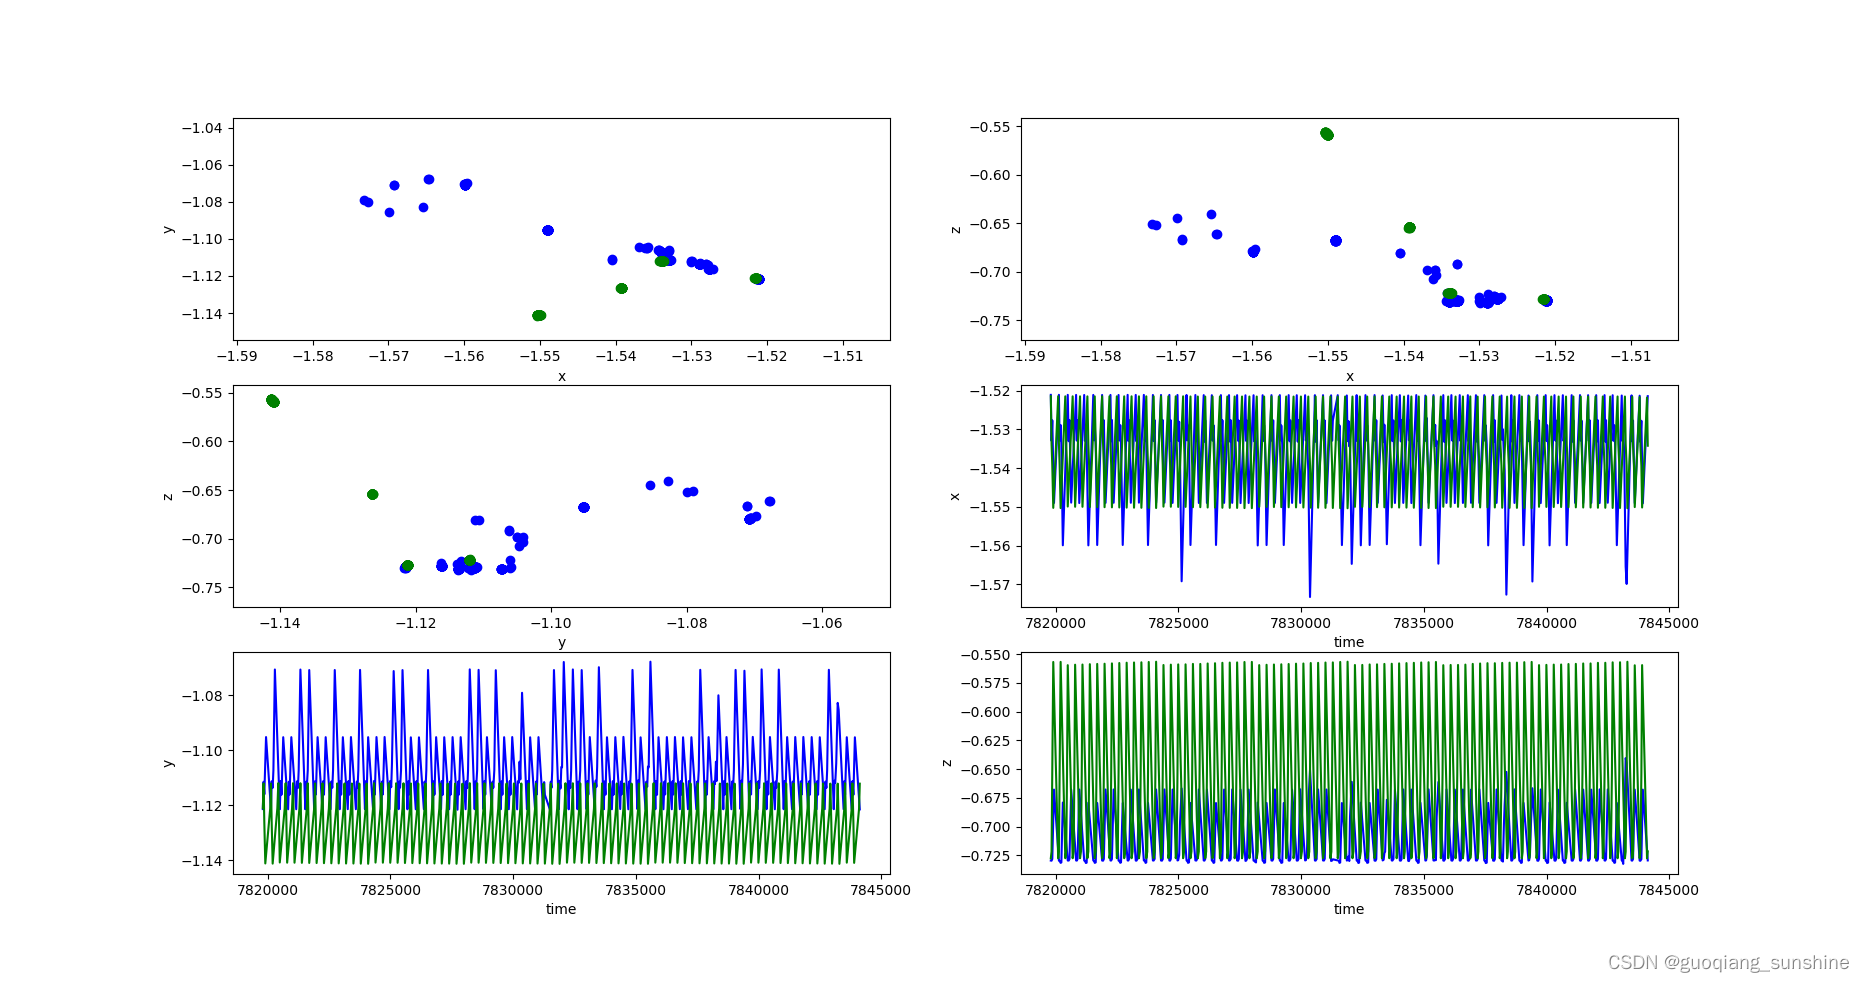Select the vertical "y" label of x–y scatter
This screenshot has height=982, width=1864.
[x=168, y=230]
